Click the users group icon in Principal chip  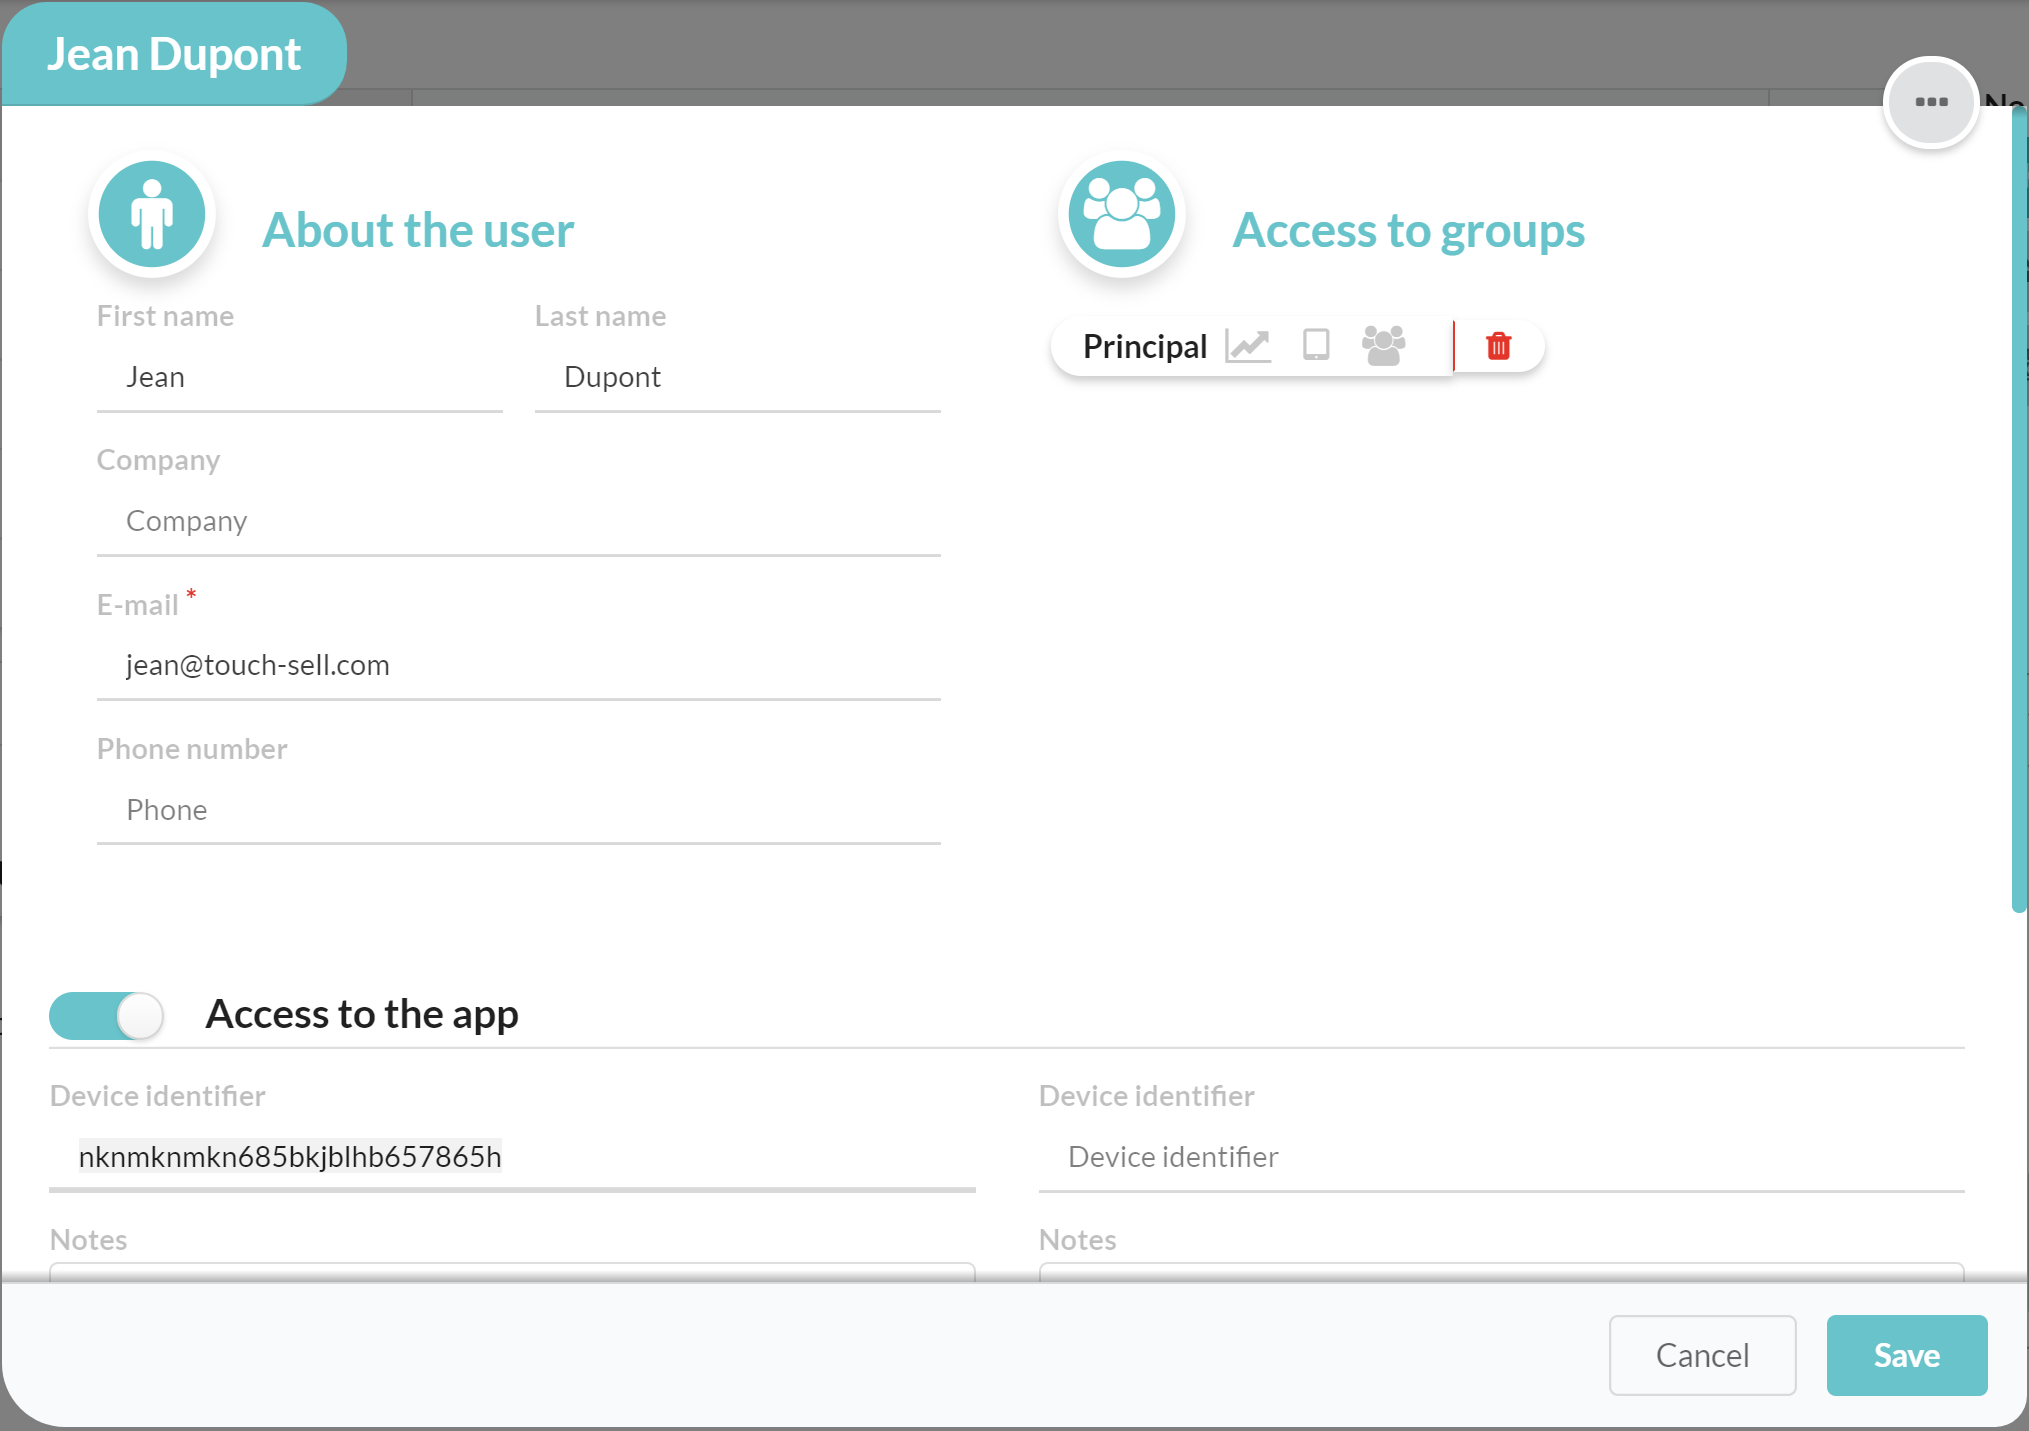tap(1384, 346)
